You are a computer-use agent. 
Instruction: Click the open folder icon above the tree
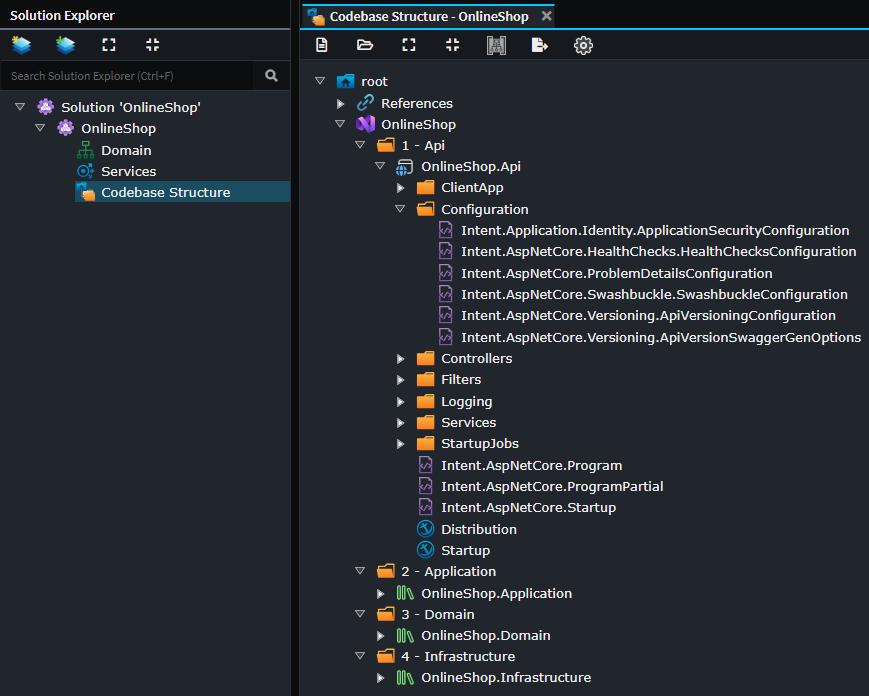click(x=364, y=44)
